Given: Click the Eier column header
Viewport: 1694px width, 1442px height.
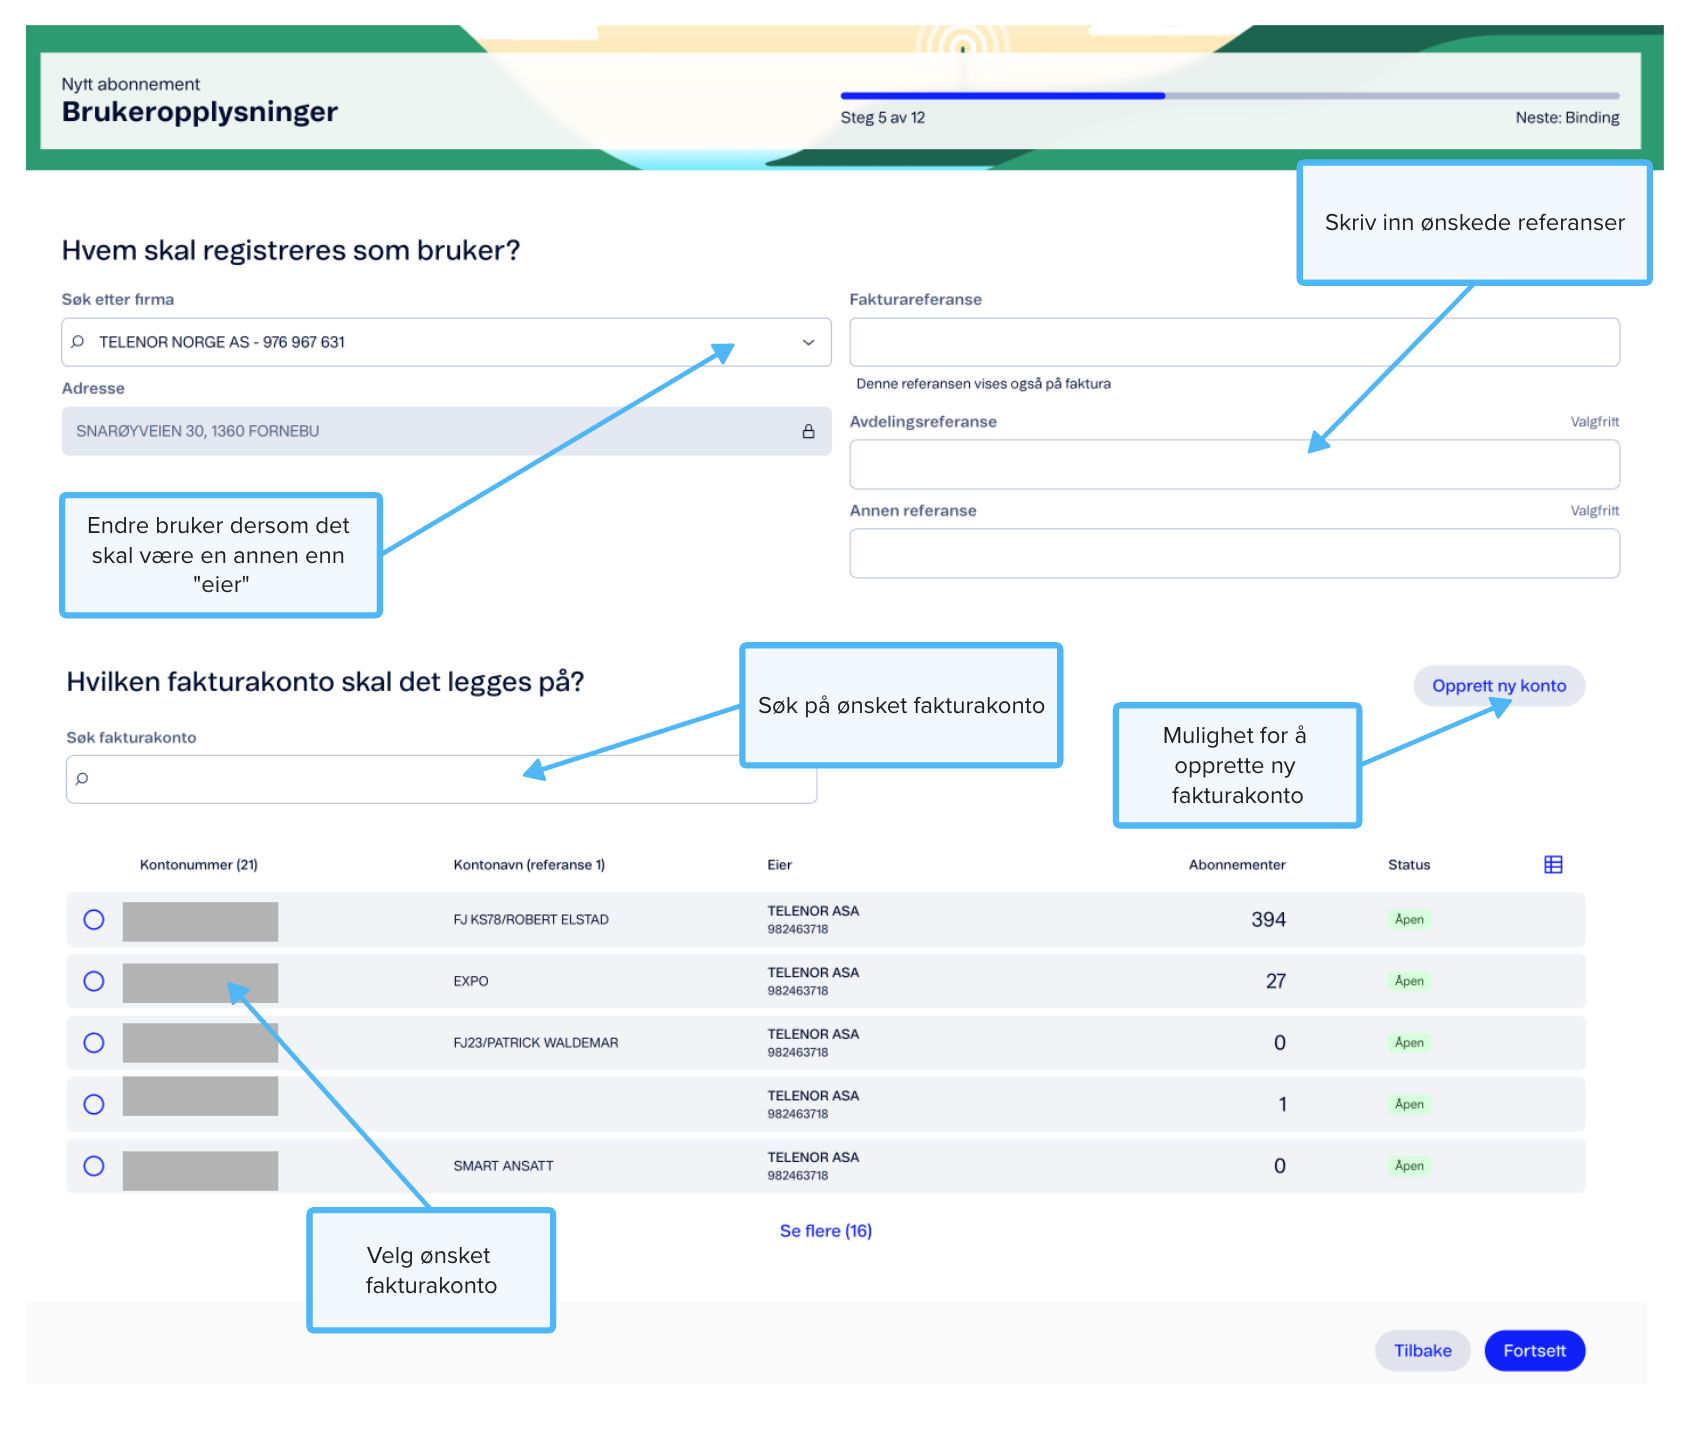Looking at the screenshot, I should (x=780, y=865).
